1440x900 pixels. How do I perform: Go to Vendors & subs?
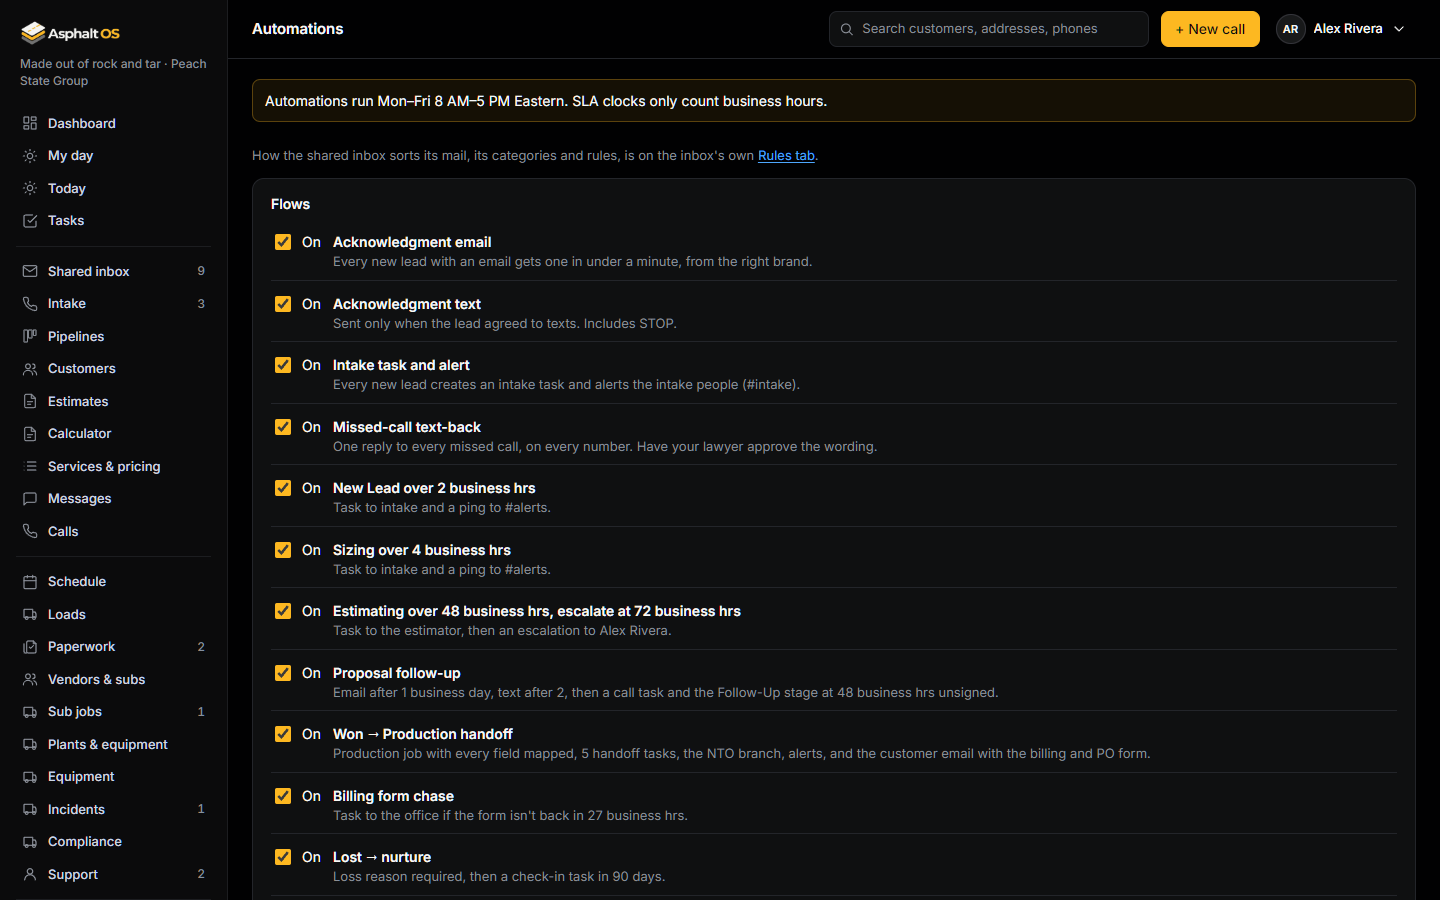click(113, 679)
